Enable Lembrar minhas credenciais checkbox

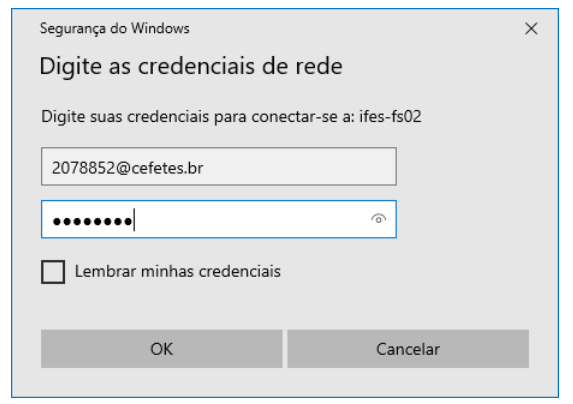pos(53,272)
